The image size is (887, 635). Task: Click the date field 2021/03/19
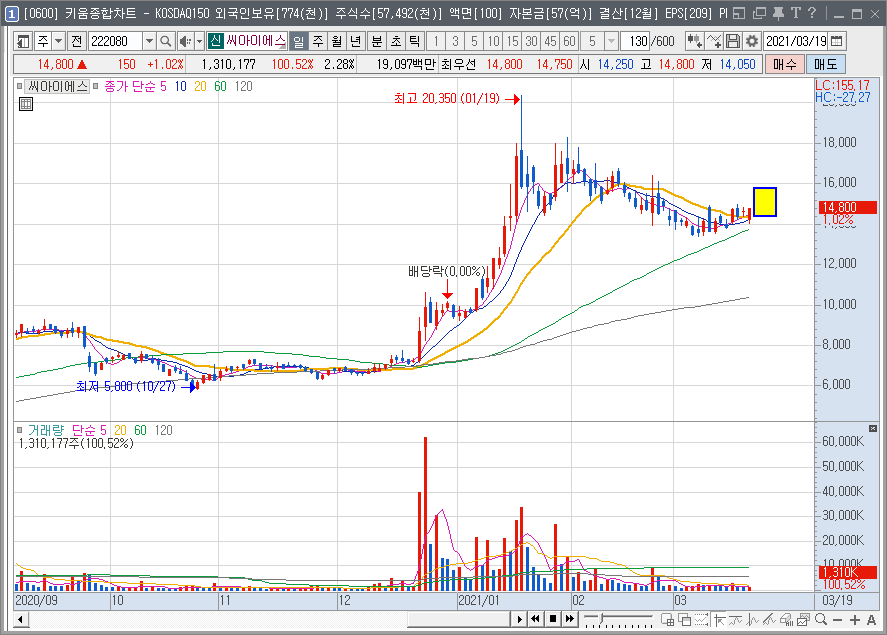[x=796, y=41]
